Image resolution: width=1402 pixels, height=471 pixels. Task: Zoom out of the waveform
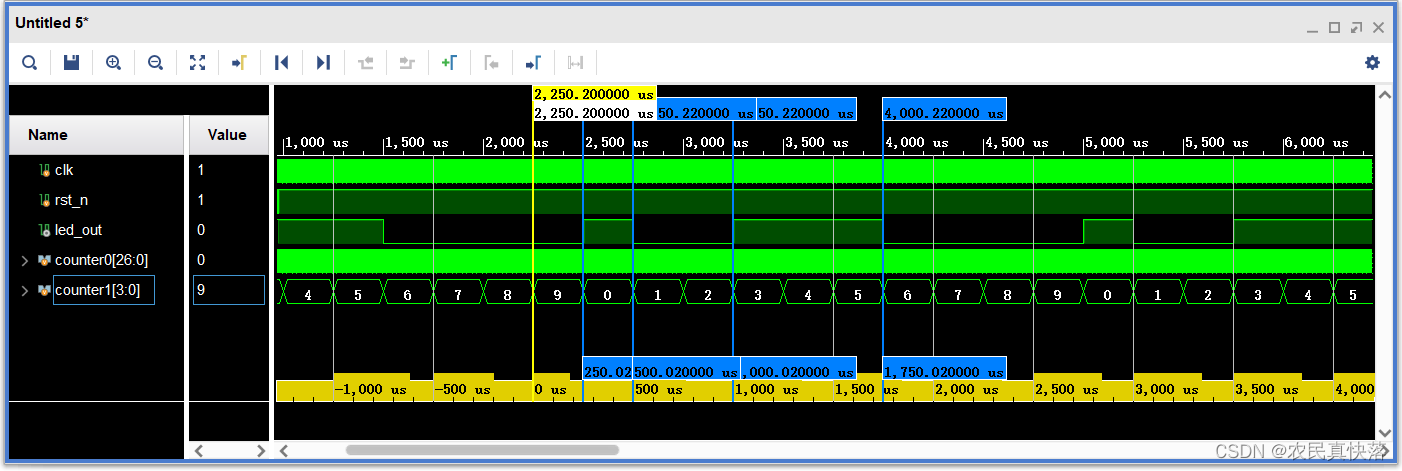point(155,63)
